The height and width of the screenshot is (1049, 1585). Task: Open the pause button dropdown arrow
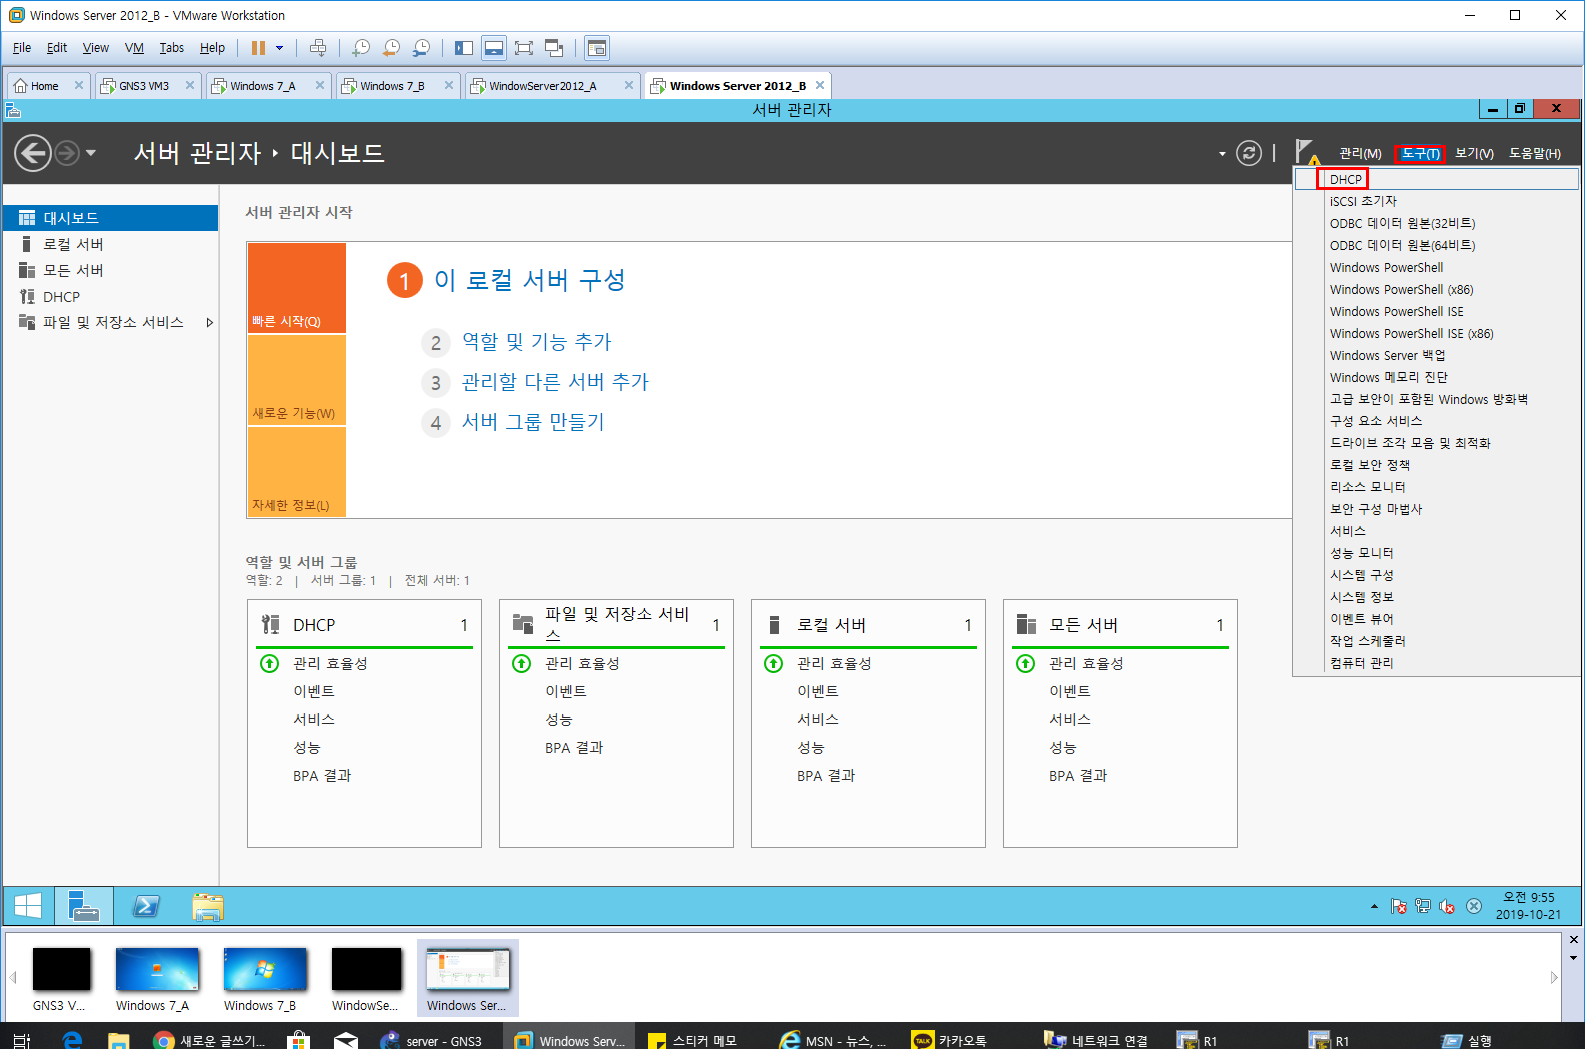click(x=280, y=48)
